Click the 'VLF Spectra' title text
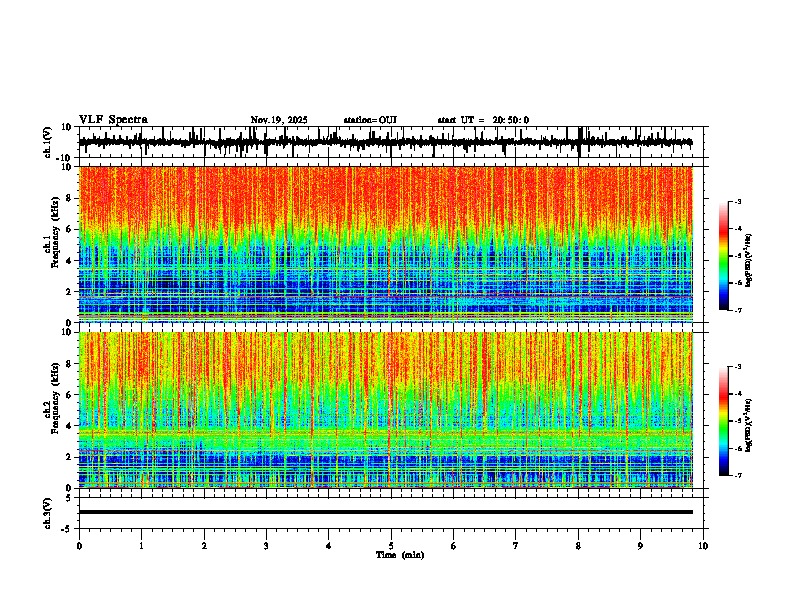The width and height of the screenshot is (792, 612). coord(113,120)
